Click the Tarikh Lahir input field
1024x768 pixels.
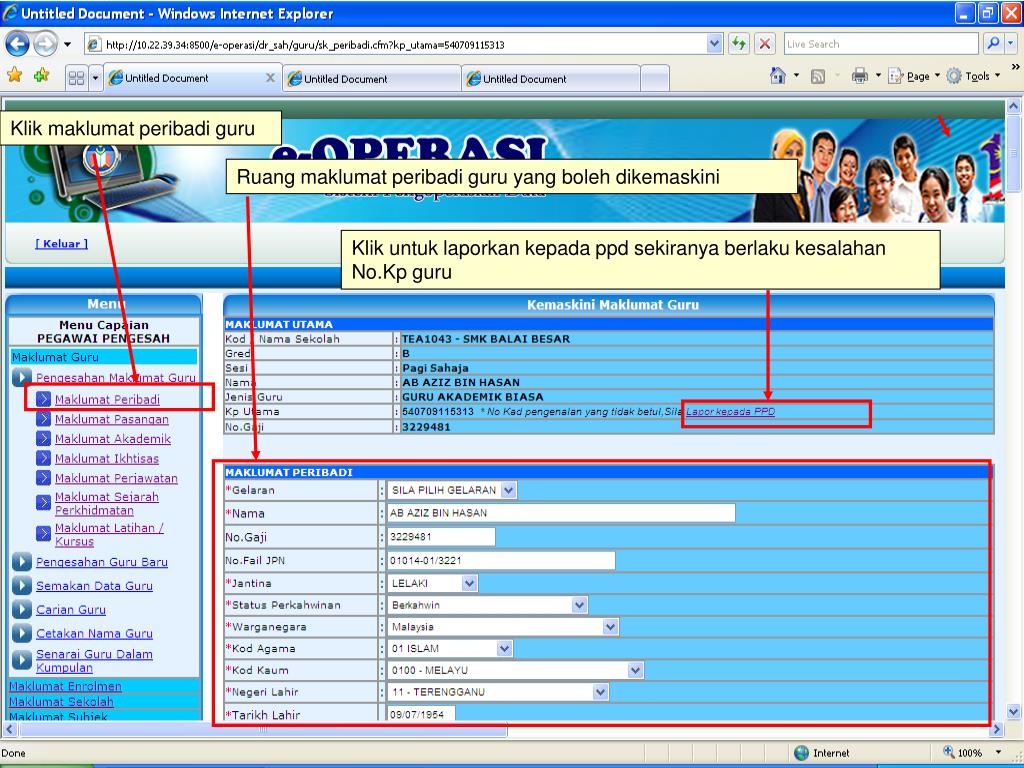tap(421, 714)
